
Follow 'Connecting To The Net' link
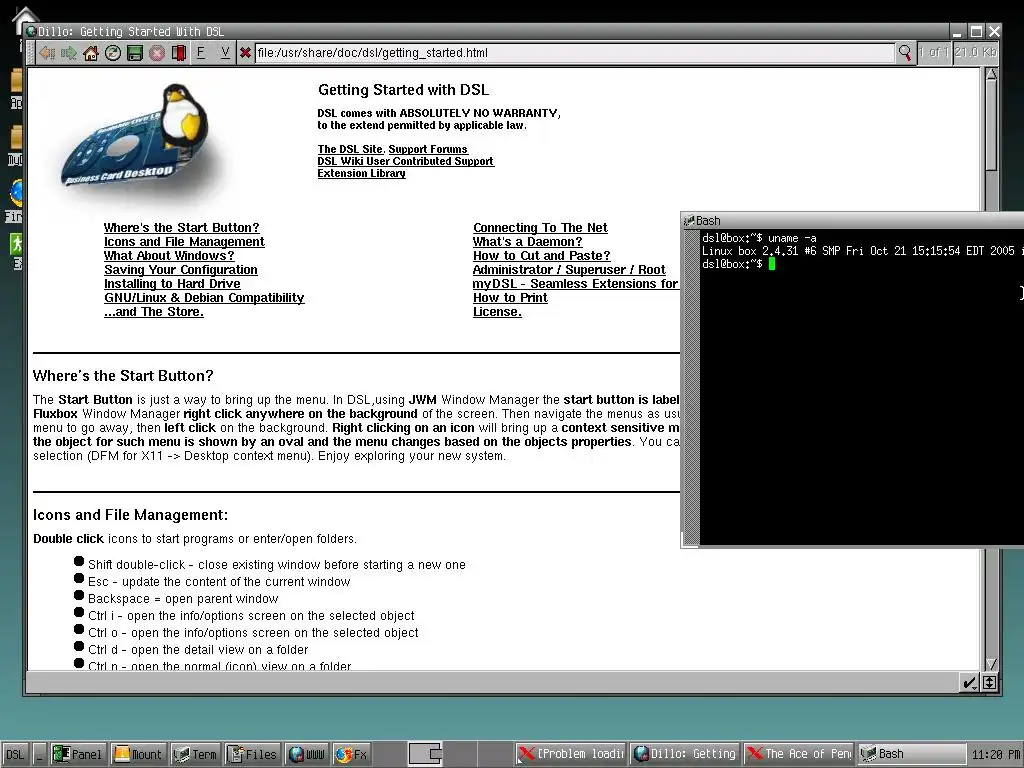(x=540, y=227)
